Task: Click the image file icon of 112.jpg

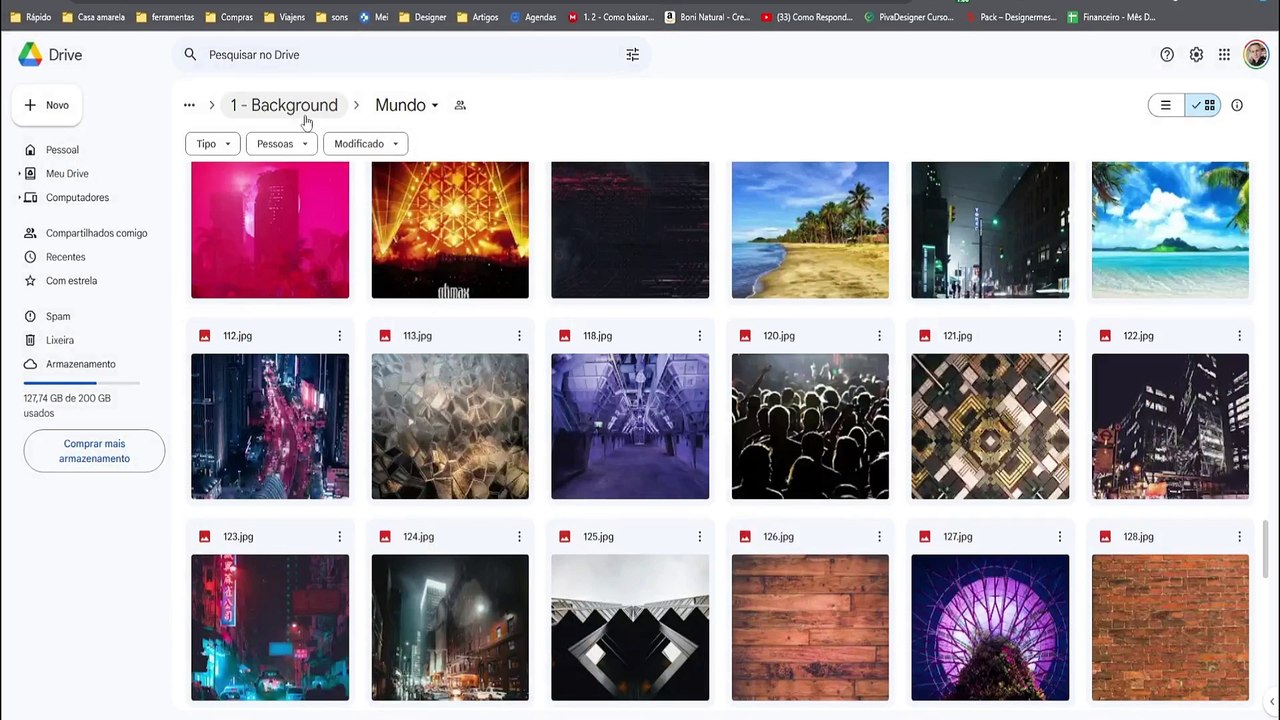Action: pyautogui.click(x=205, y=336)
